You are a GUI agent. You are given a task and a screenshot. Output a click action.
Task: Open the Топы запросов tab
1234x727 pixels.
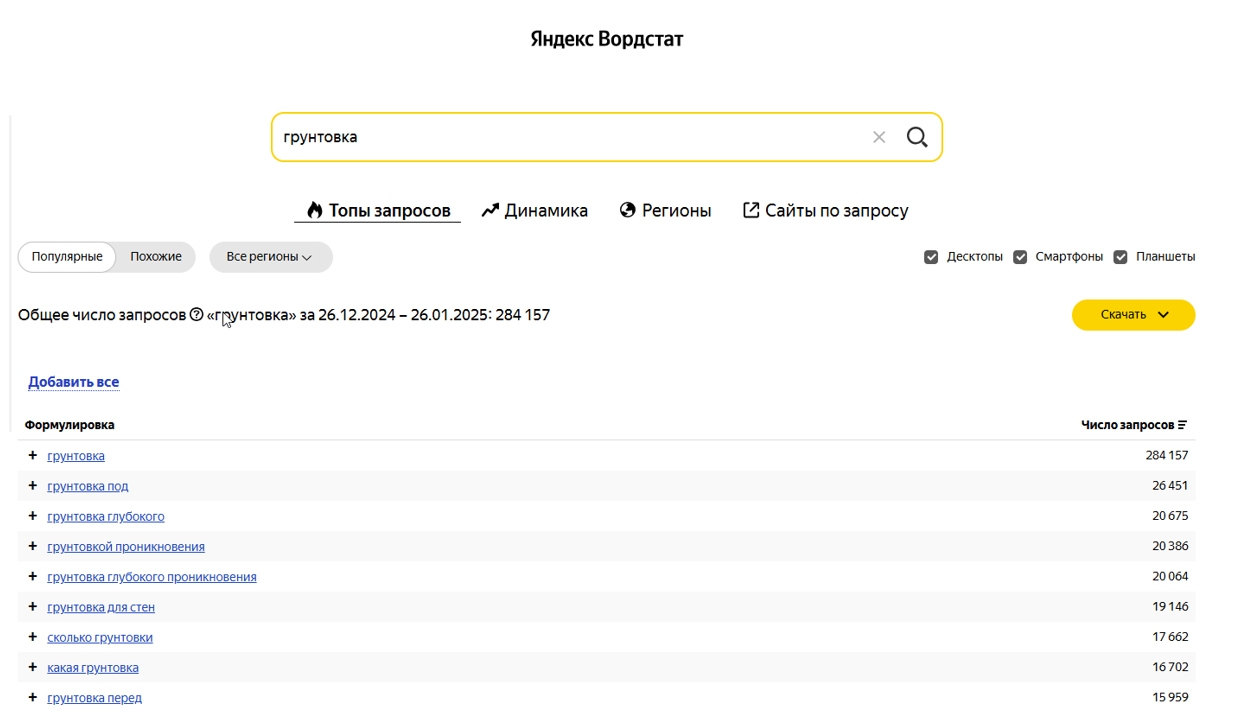[x=378, y=211]
